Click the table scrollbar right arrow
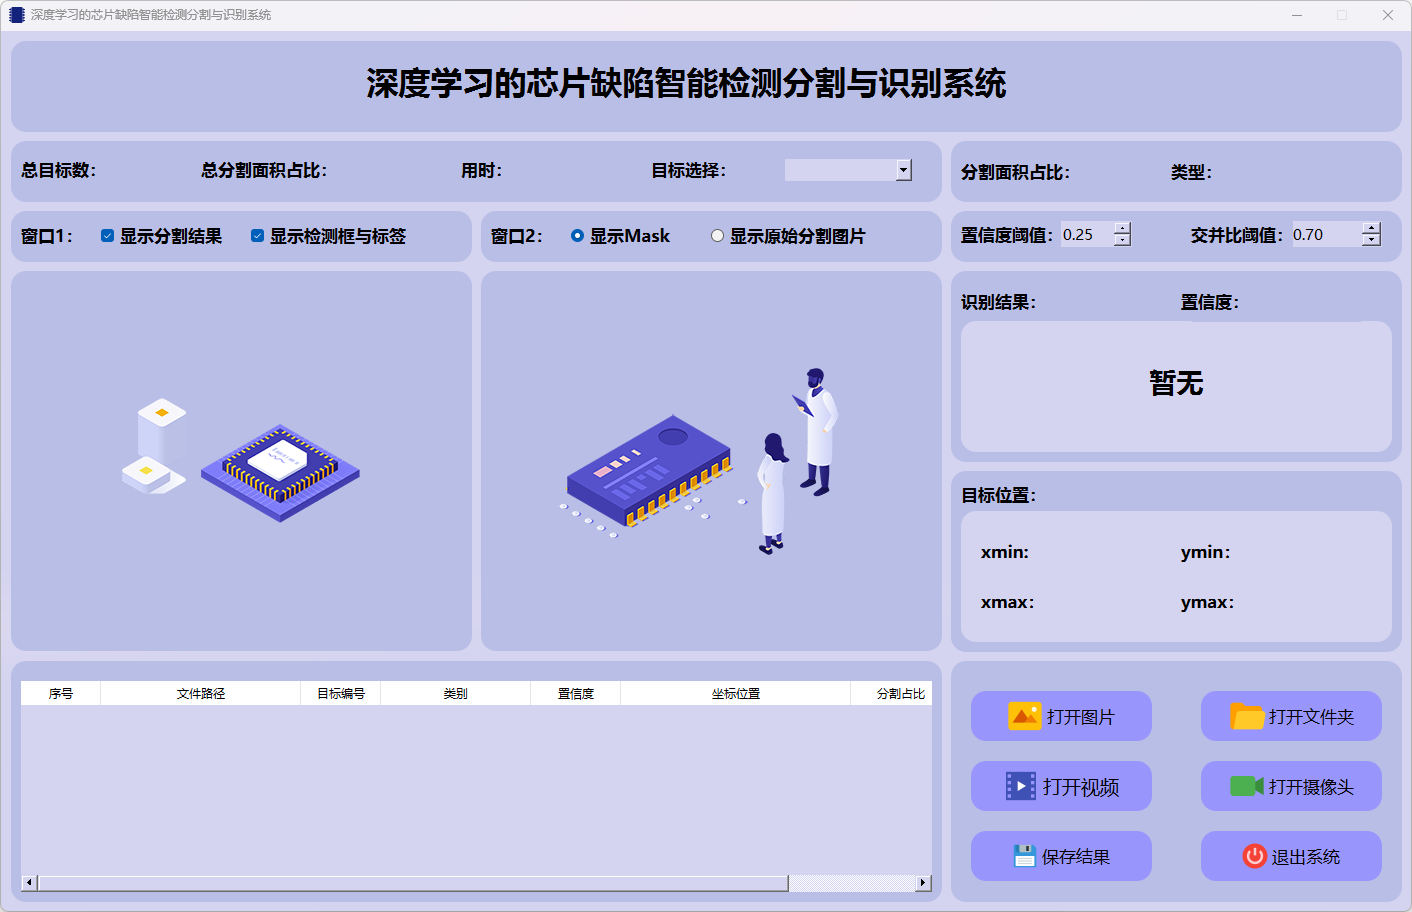Screen dimensions: 1412x912 pyautogui.click(x=924, y=883)
